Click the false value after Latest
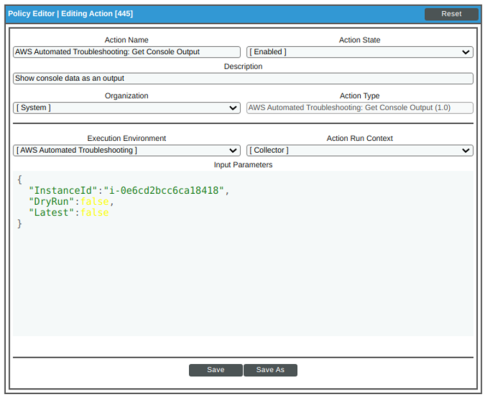The image size is (485, 400). click(95, 213)
